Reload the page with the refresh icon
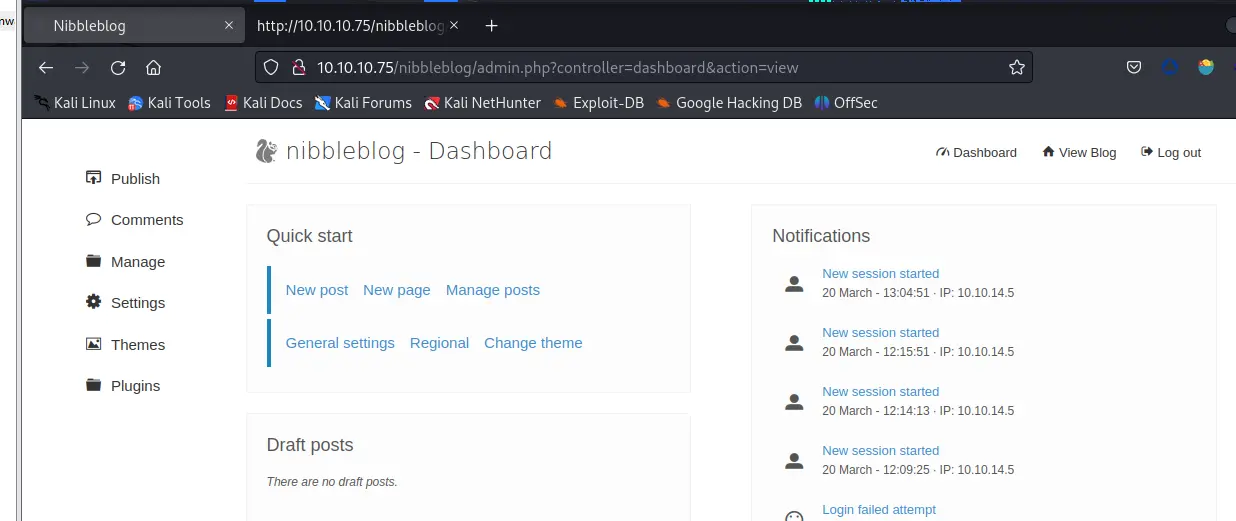This screenshot has width=1236, height=521. click(118, 68)
